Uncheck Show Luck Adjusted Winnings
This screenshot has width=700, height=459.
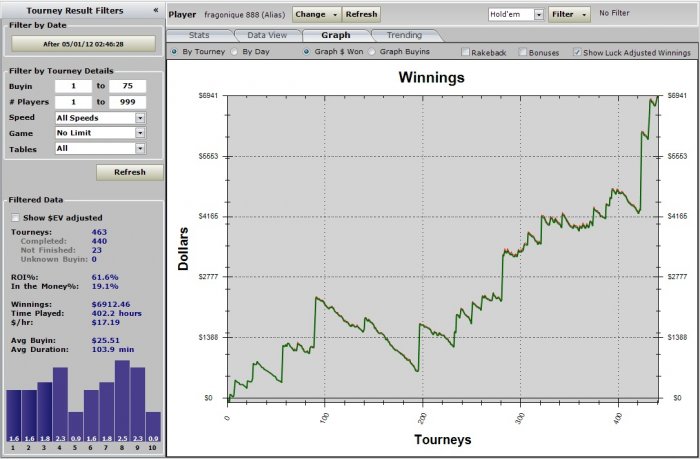[577, 52]
